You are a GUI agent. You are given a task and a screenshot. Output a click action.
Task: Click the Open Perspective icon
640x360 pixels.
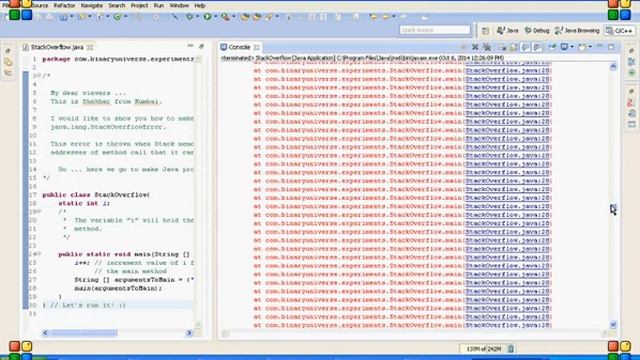point(485,31)
